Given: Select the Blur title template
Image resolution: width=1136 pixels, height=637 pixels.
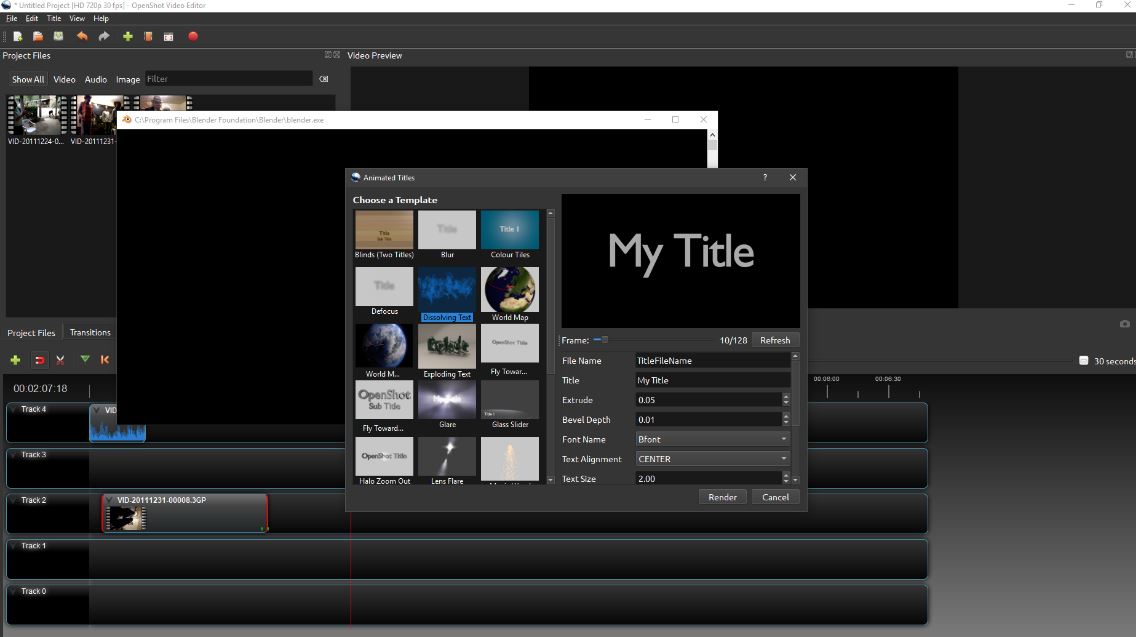Looking at the screenshot, I should [447, 234].
